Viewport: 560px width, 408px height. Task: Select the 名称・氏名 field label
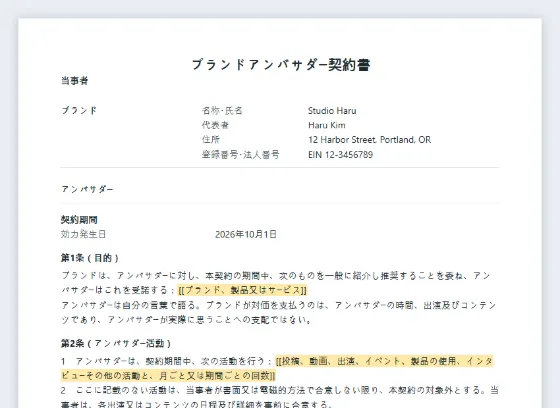[222, 110]
